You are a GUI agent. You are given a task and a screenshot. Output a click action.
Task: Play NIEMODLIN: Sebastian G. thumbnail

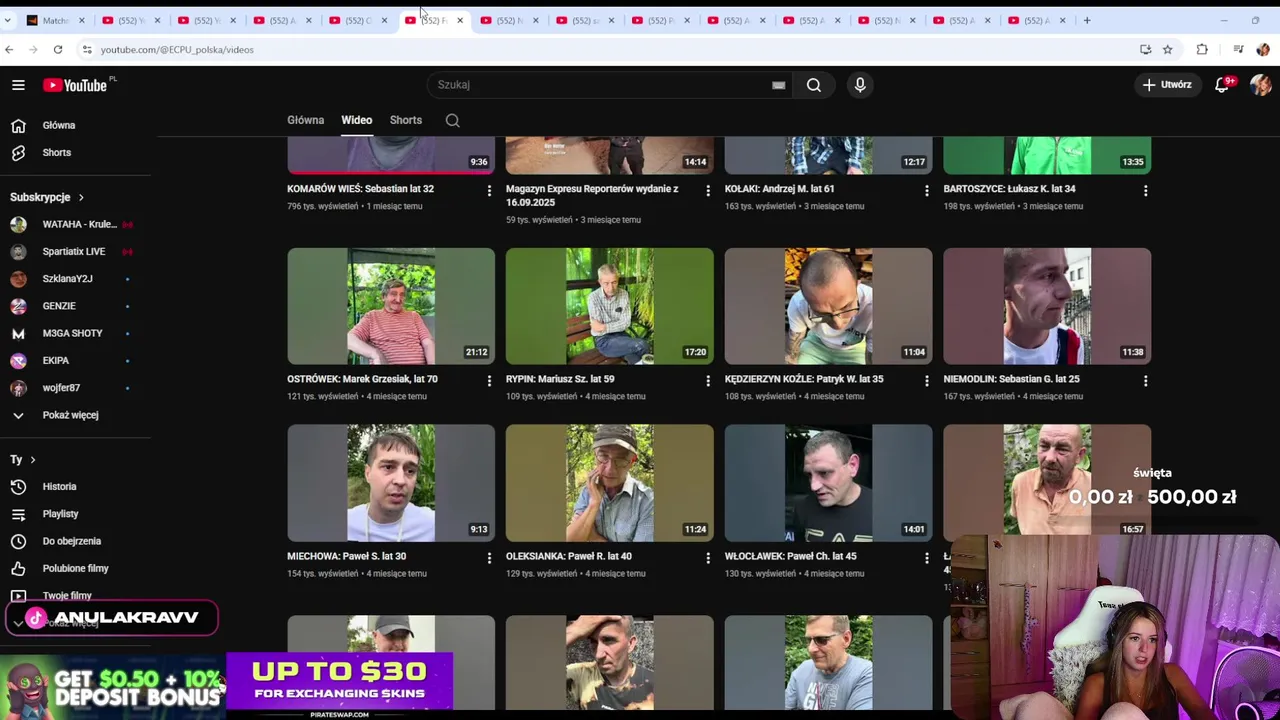coord(1047,306)
